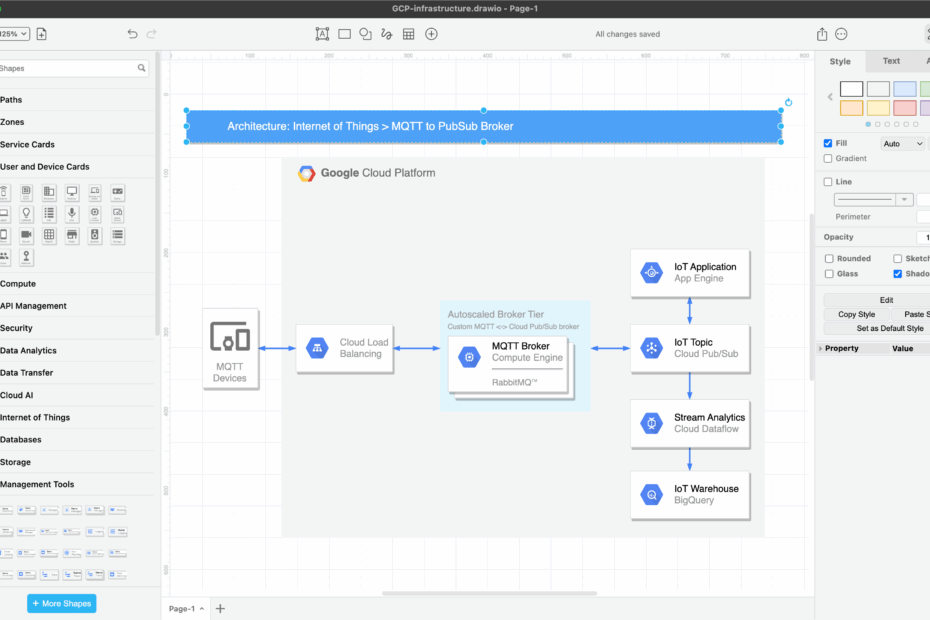Click the Edit style button
930x620 pixels.
point(886,300)
